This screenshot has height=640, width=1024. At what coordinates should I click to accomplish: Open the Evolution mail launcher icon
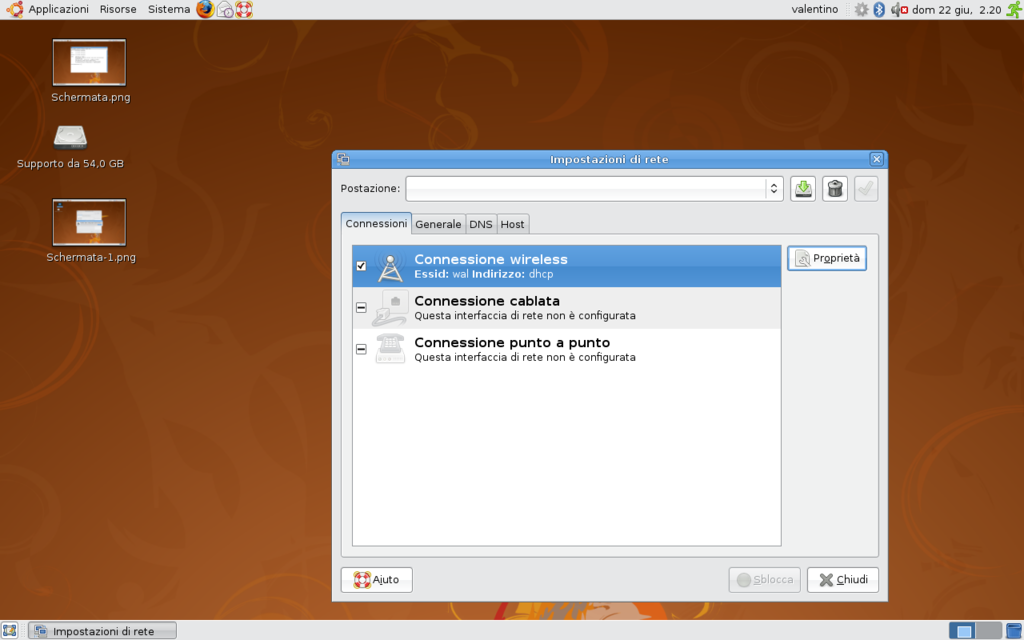225,9
